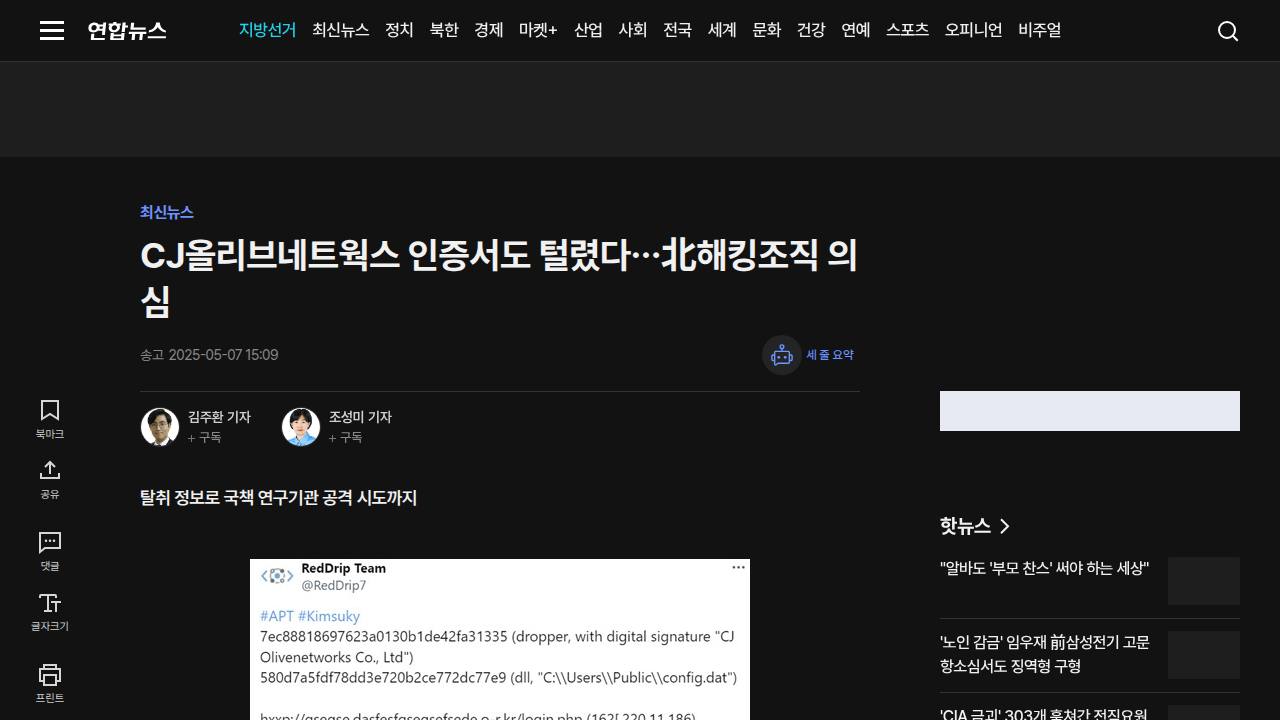This screenshot has height=720, width=1280.
Task: Click thumbnail beside '노인 감금' story
Action: coord(1204,655)
